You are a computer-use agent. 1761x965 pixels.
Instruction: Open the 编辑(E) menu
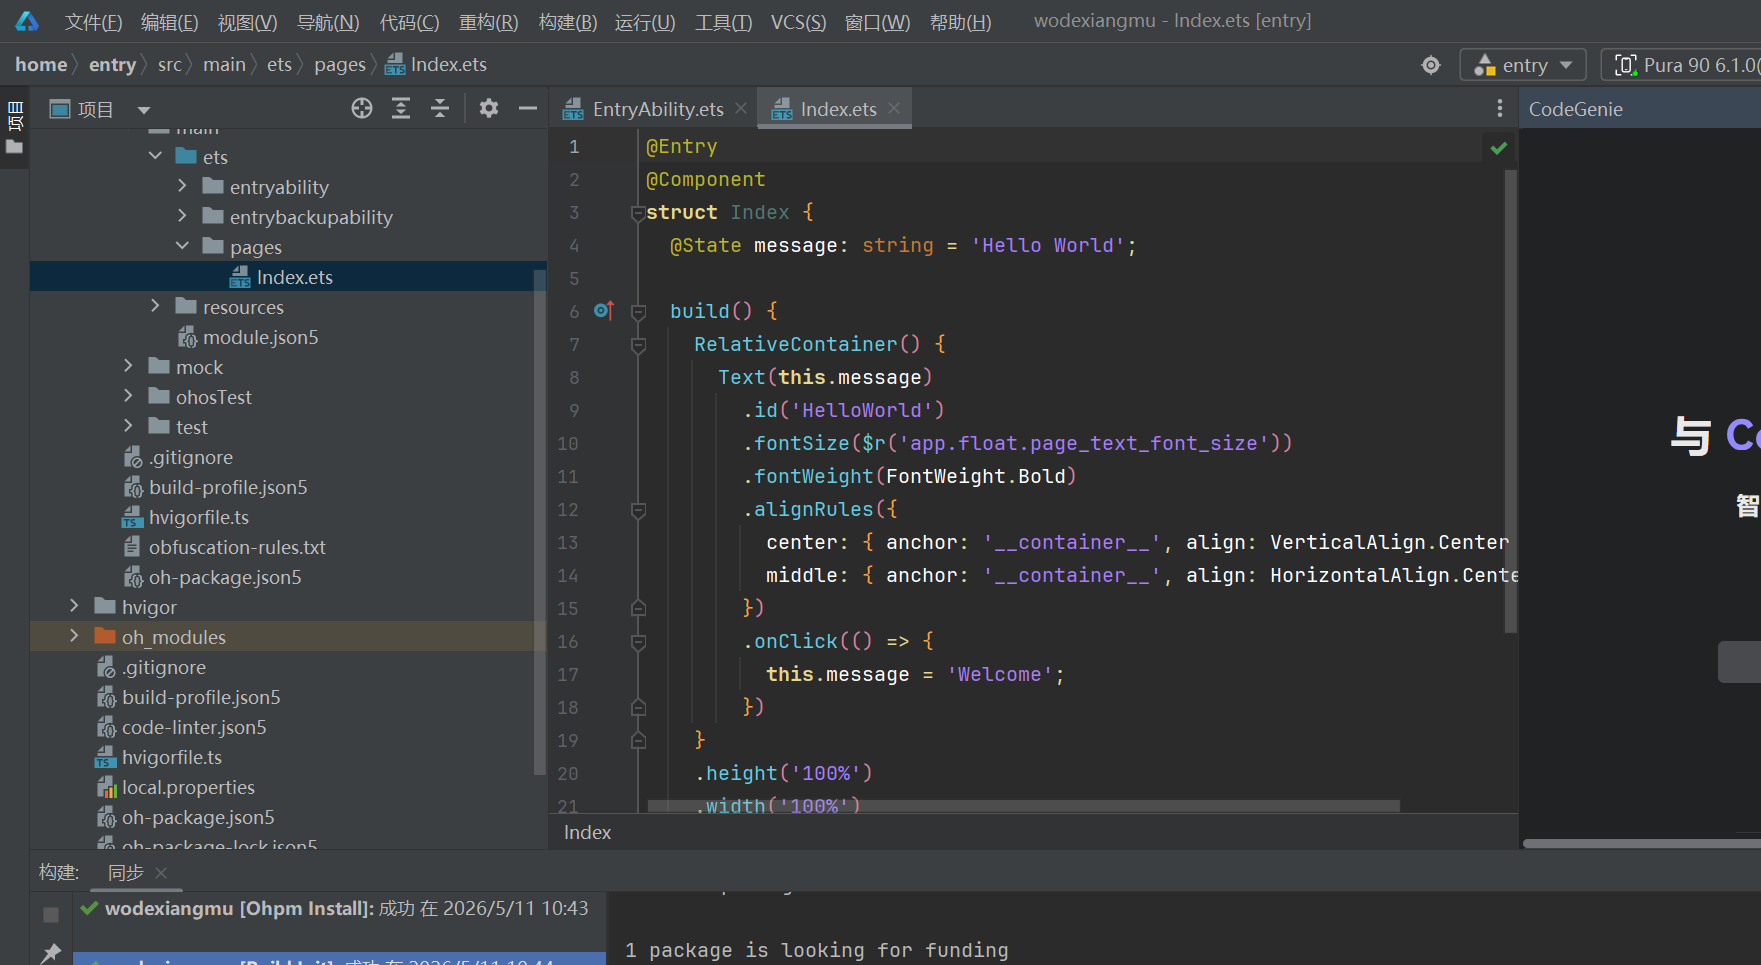(x=169, y=22)
